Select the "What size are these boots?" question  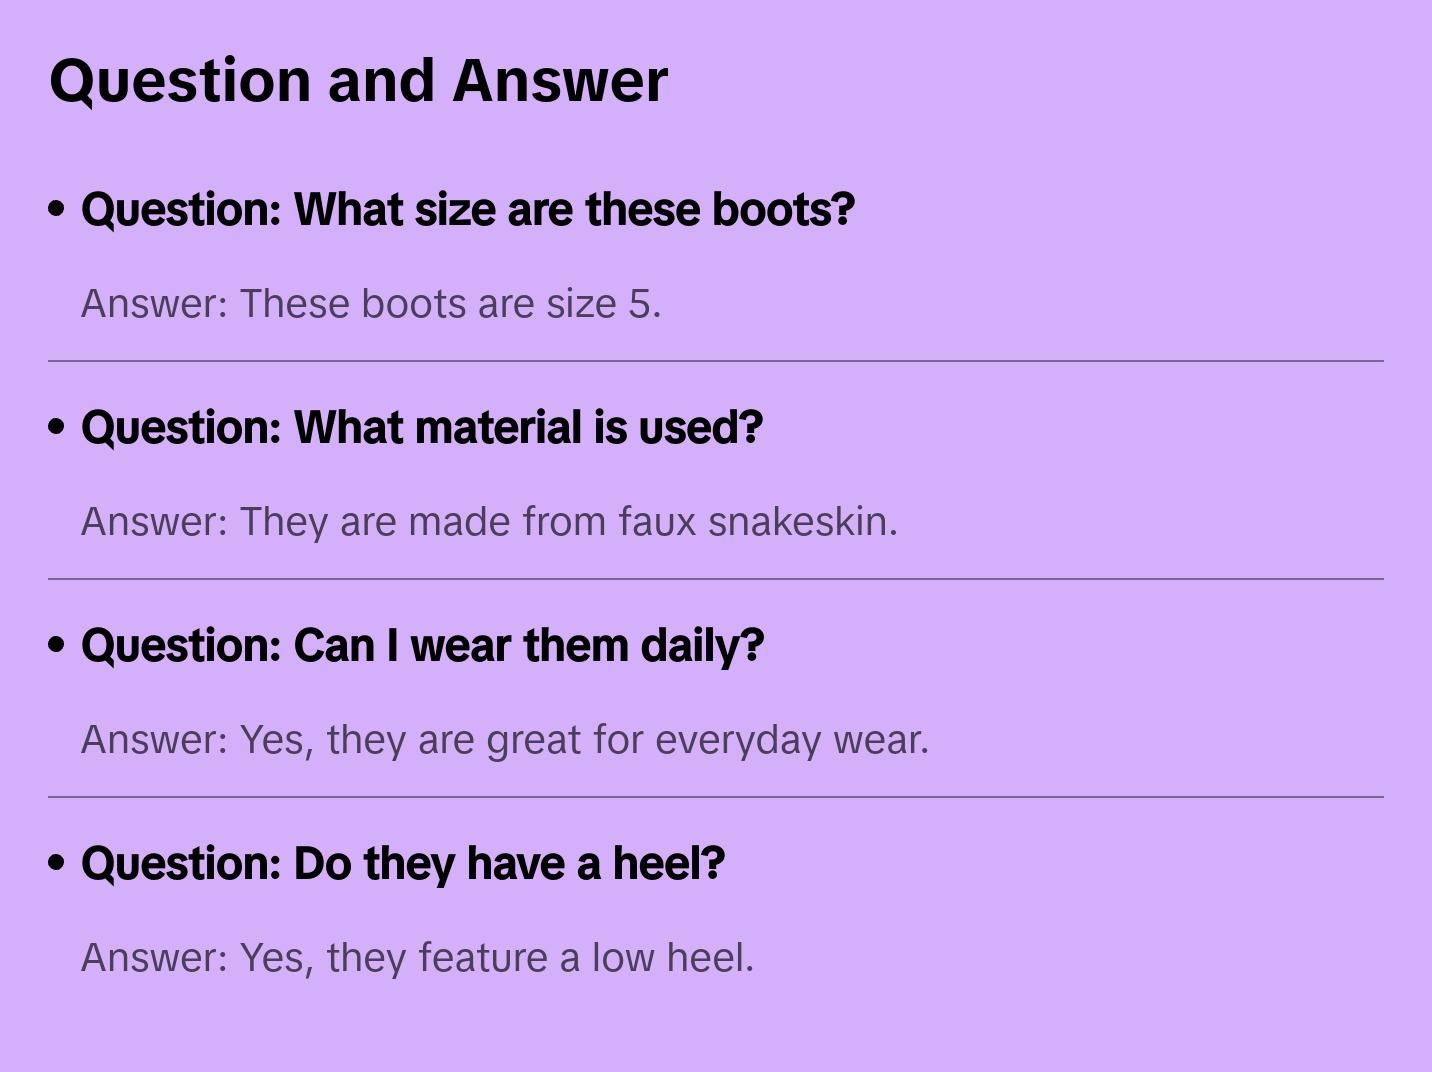(467, 210)
